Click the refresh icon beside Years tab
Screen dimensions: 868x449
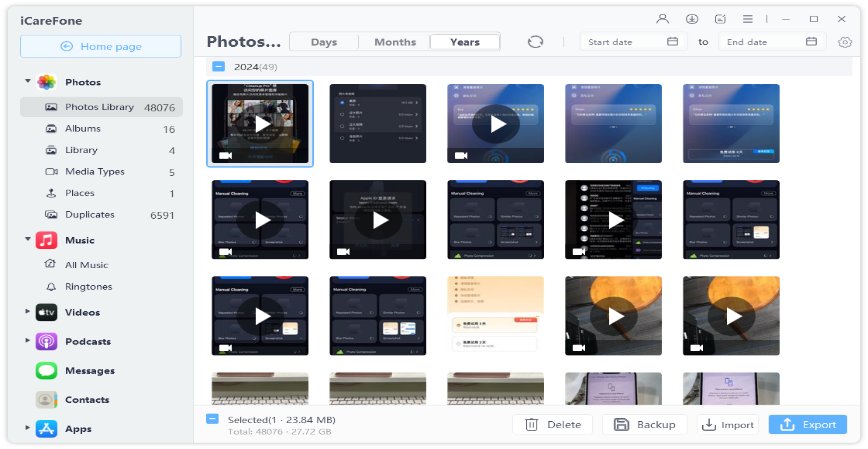coord(536,42)
